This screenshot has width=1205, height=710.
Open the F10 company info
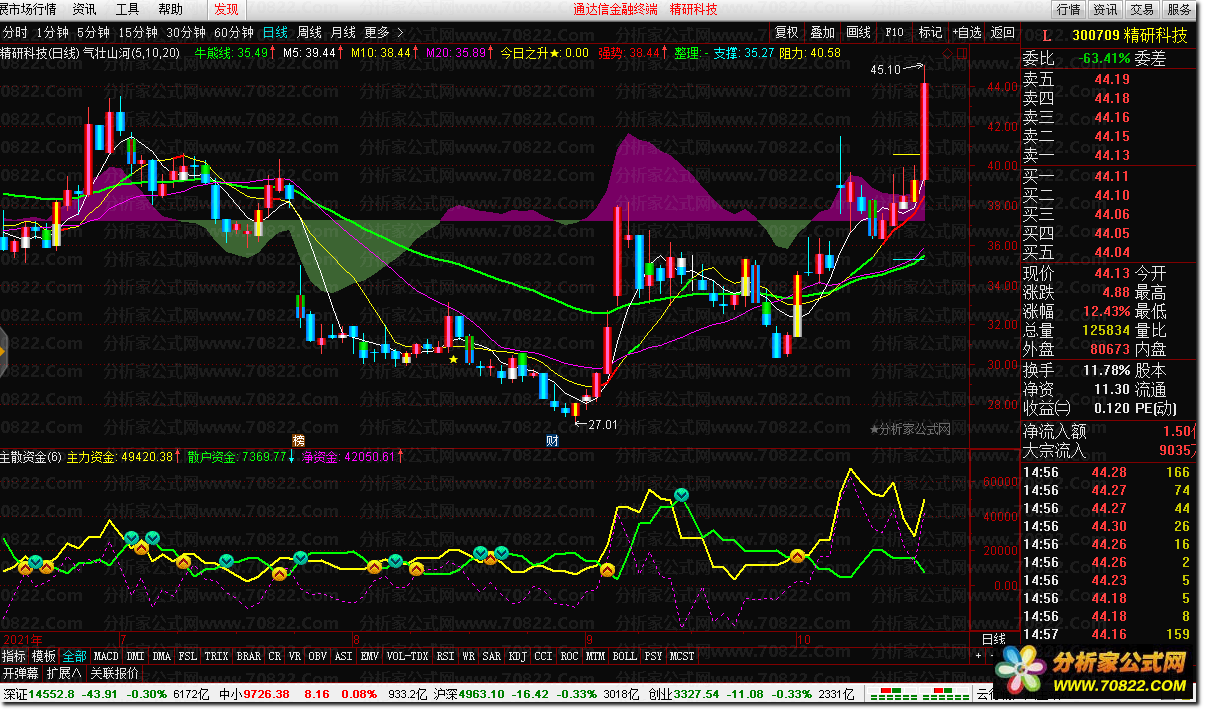coord(894,32)
